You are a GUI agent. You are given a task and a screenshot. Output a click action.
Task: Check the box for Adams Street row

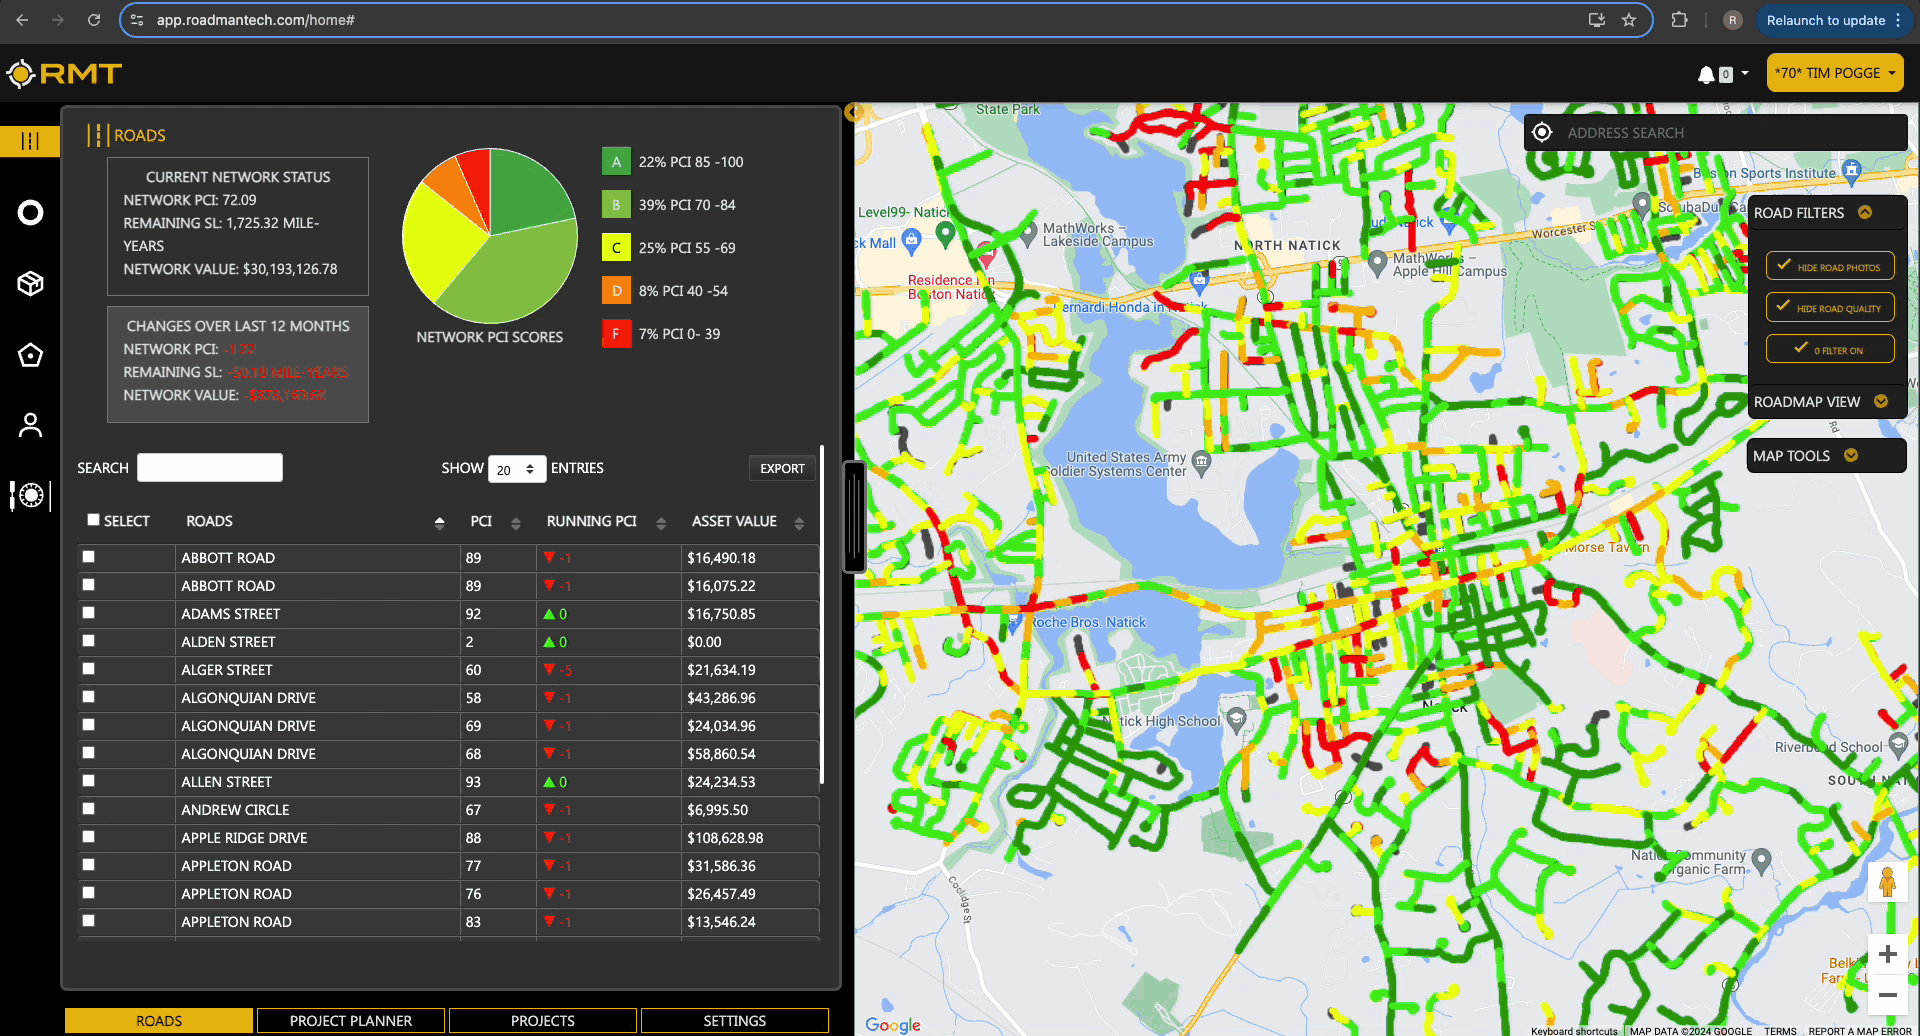89,613
